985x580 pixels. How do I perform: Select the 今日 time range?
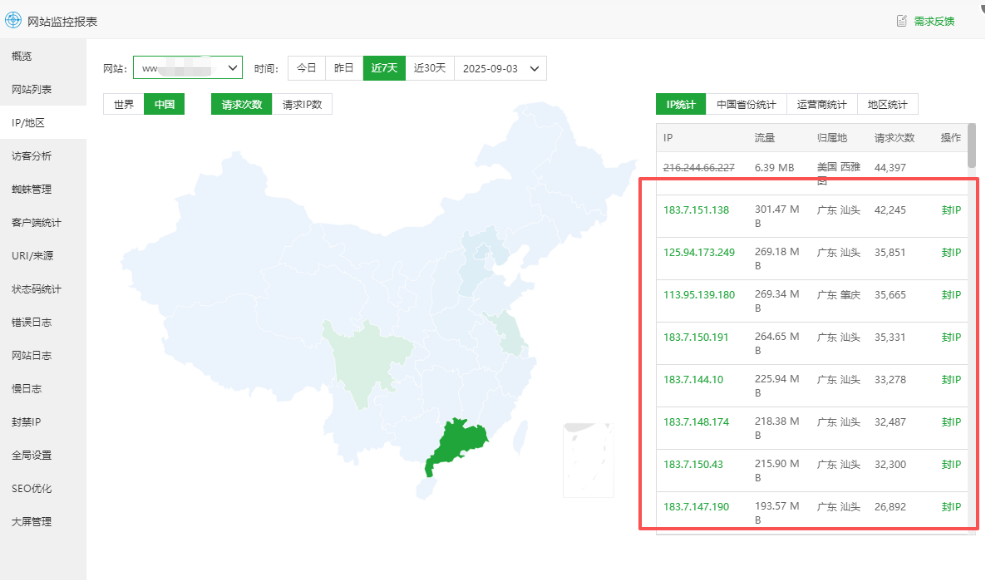(306, 68)
